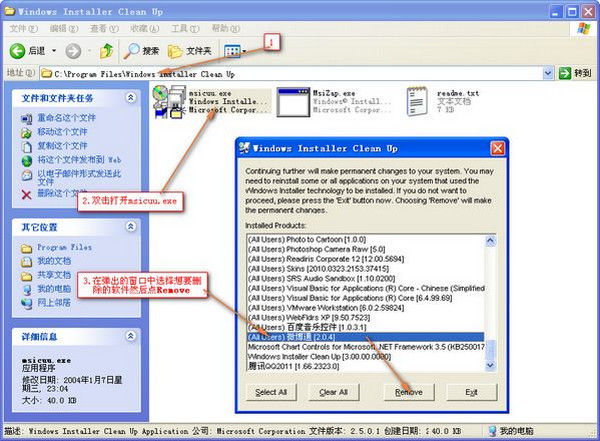Open the readme.txt document icon
Image resolution: width=600 pixels, height=441 pixels.
420,101
